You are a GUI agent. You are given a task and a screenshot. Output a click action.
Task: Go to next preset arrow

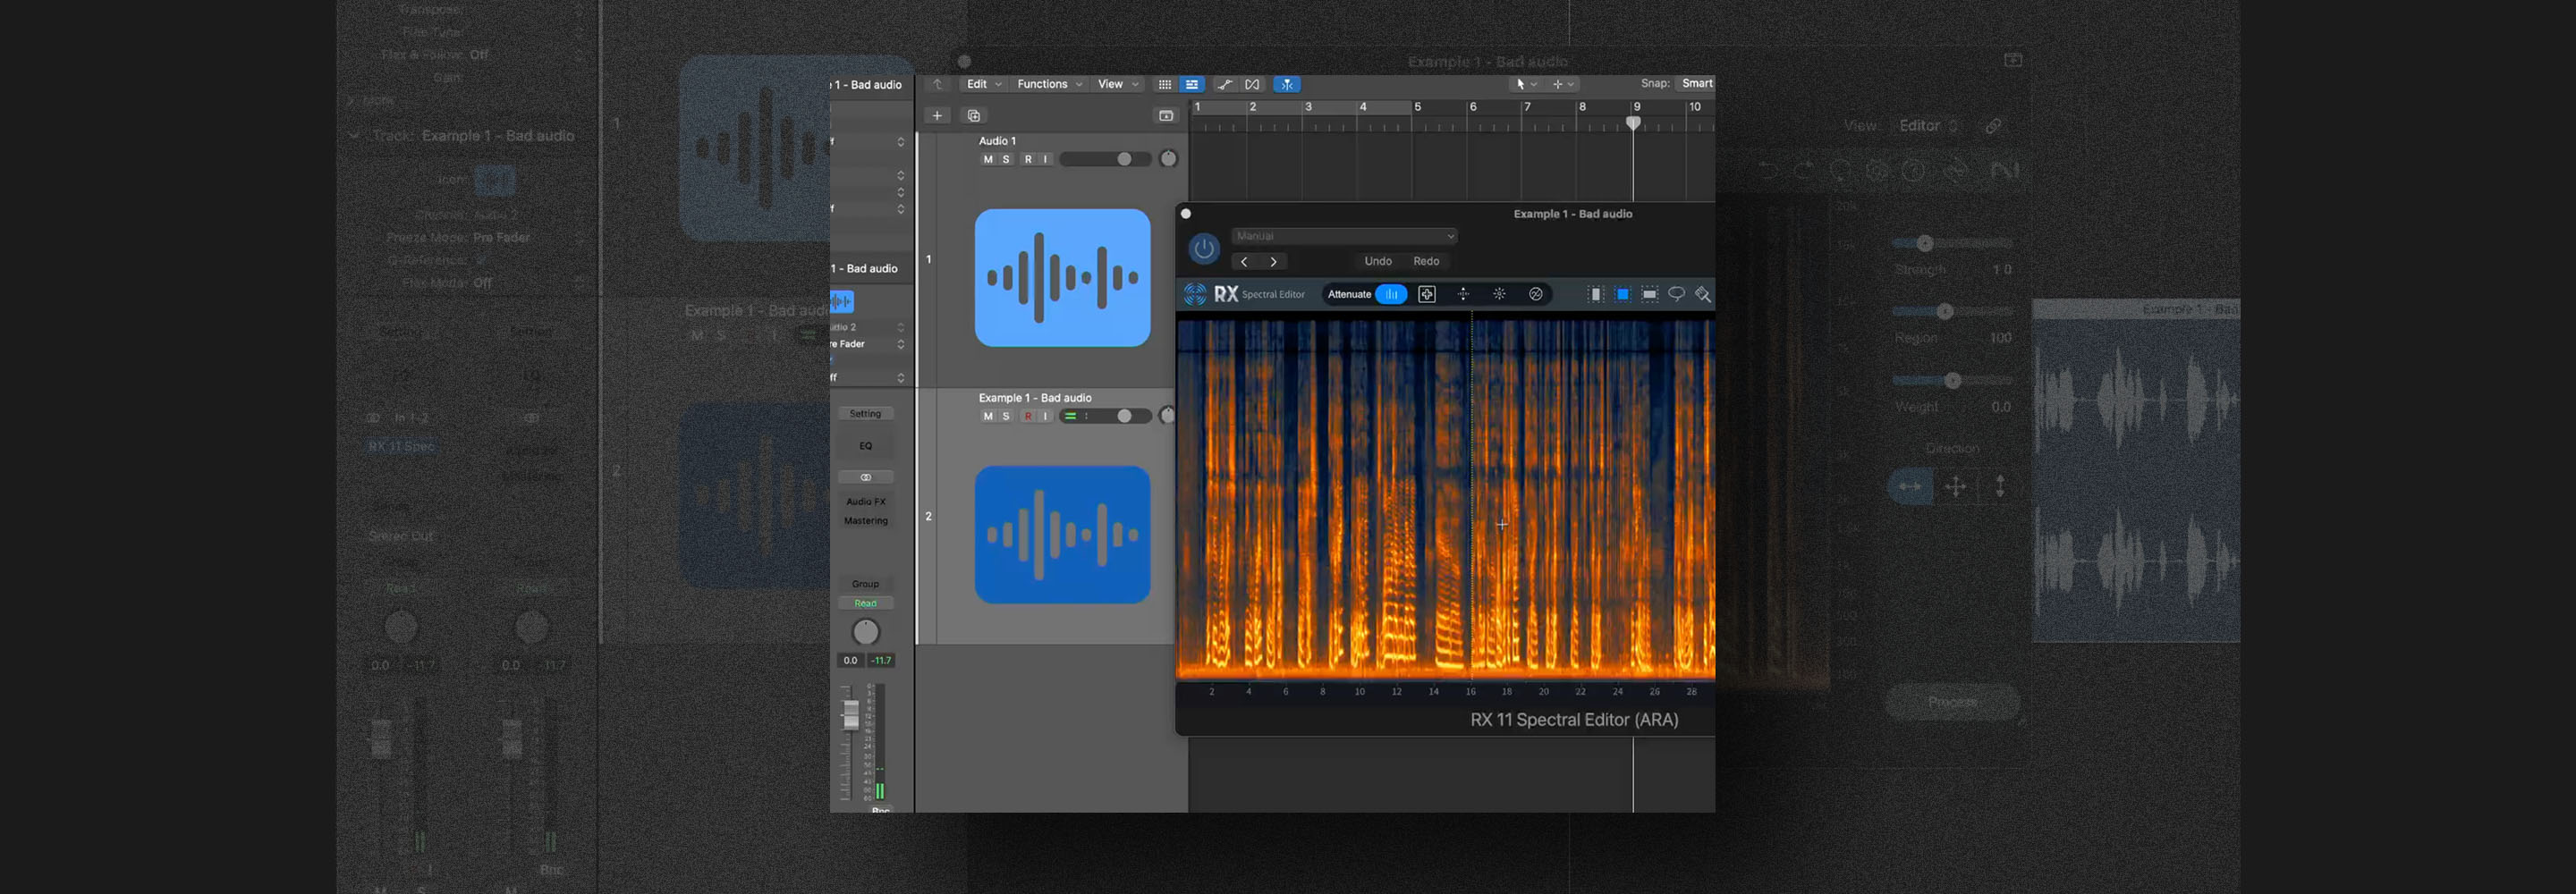coord(1273,261)
